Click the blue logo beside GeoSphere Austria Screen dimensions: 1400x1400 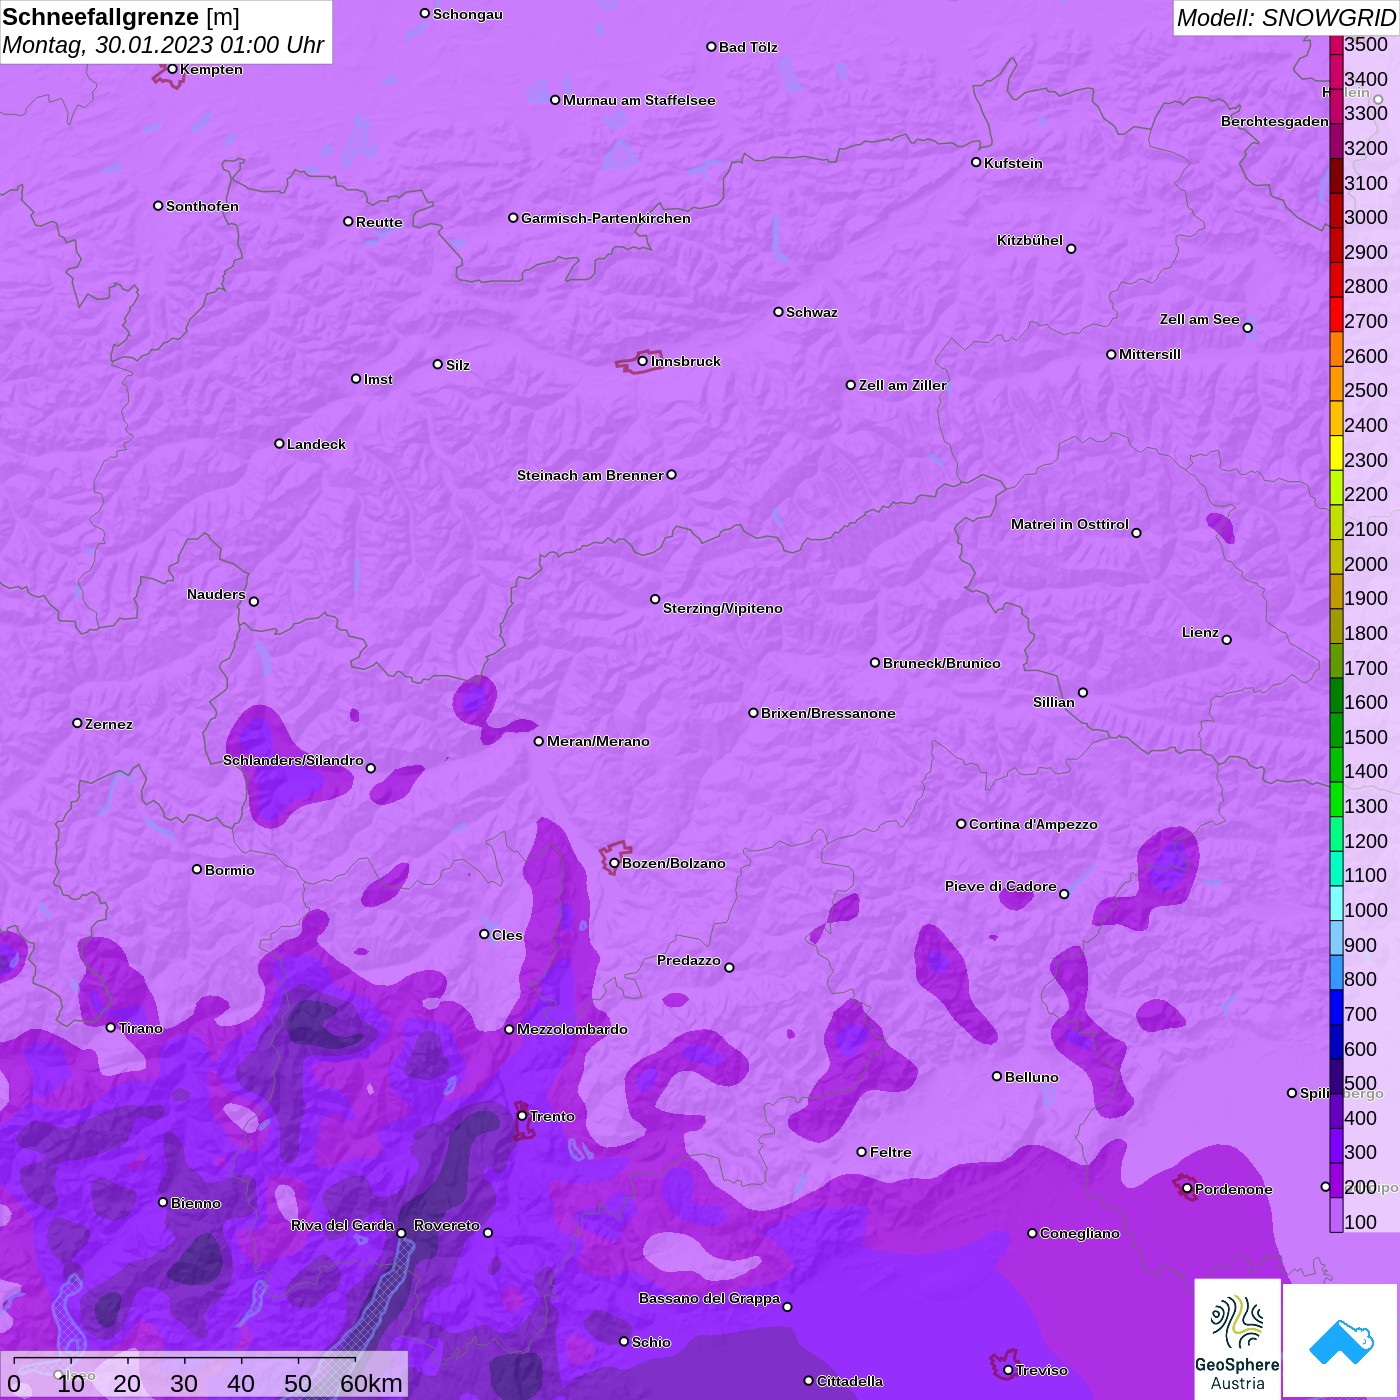coord(1341,1341)
